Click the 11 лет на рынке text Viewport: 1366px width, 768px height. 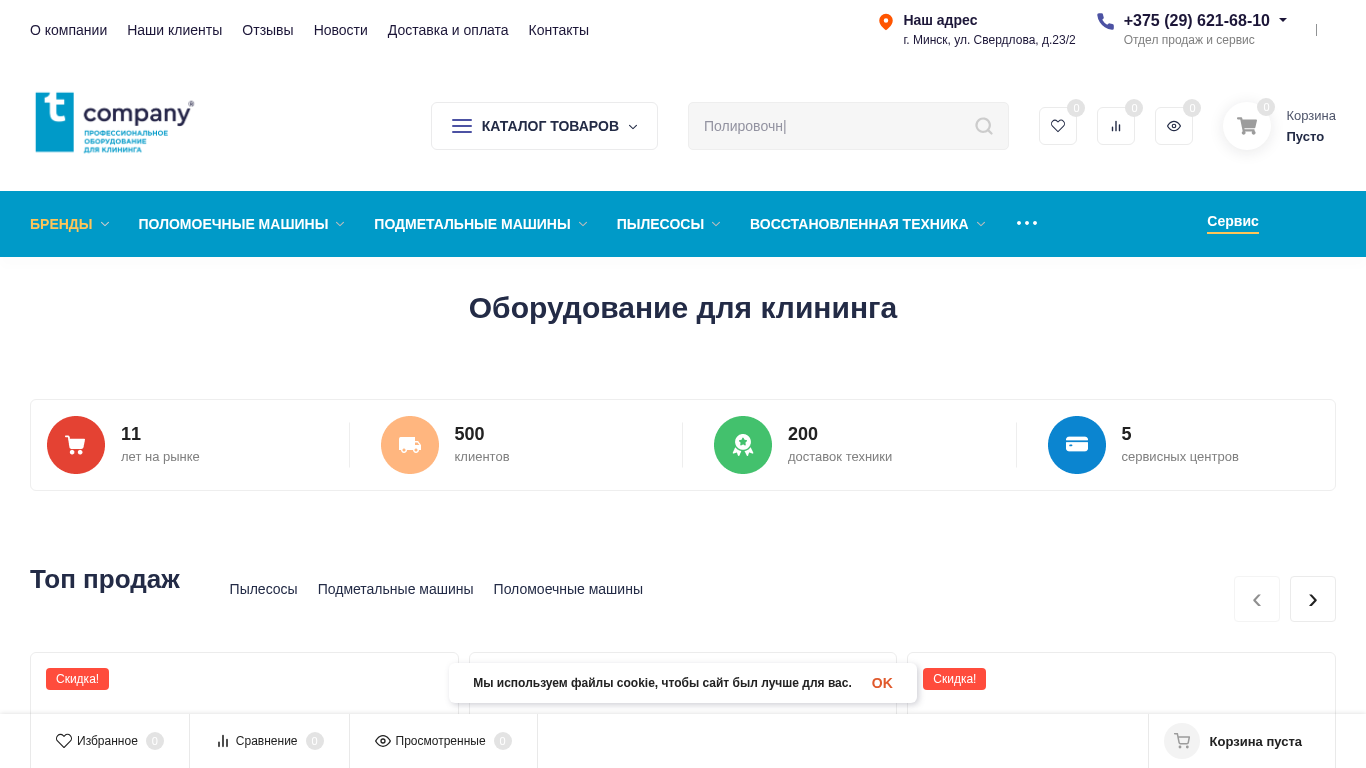[160, 445]
